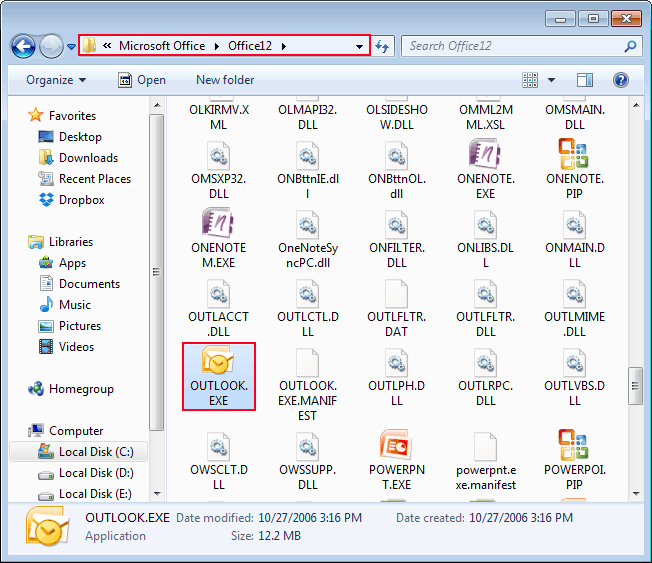This screenshot has width=652, height=563.
Task: Select the OneNoteSyncPC.dll file
Action: pyautogui.click(x=308, y=239)
